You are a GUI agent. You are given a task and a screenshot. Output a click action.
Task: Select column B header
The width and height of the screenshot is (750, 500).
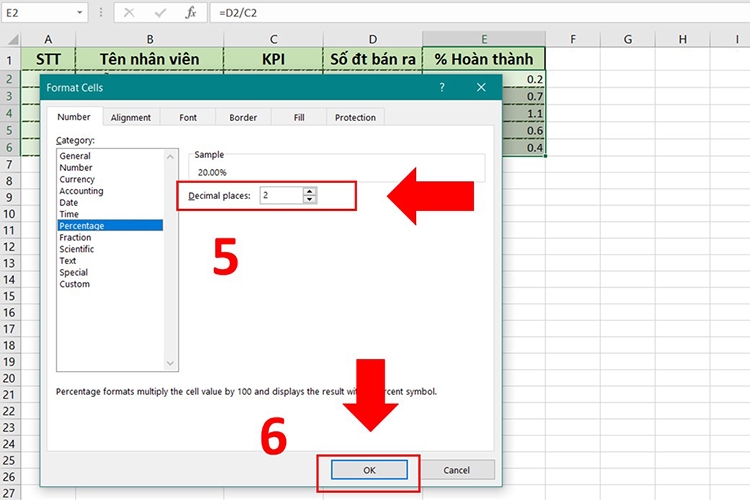(150, 39)
